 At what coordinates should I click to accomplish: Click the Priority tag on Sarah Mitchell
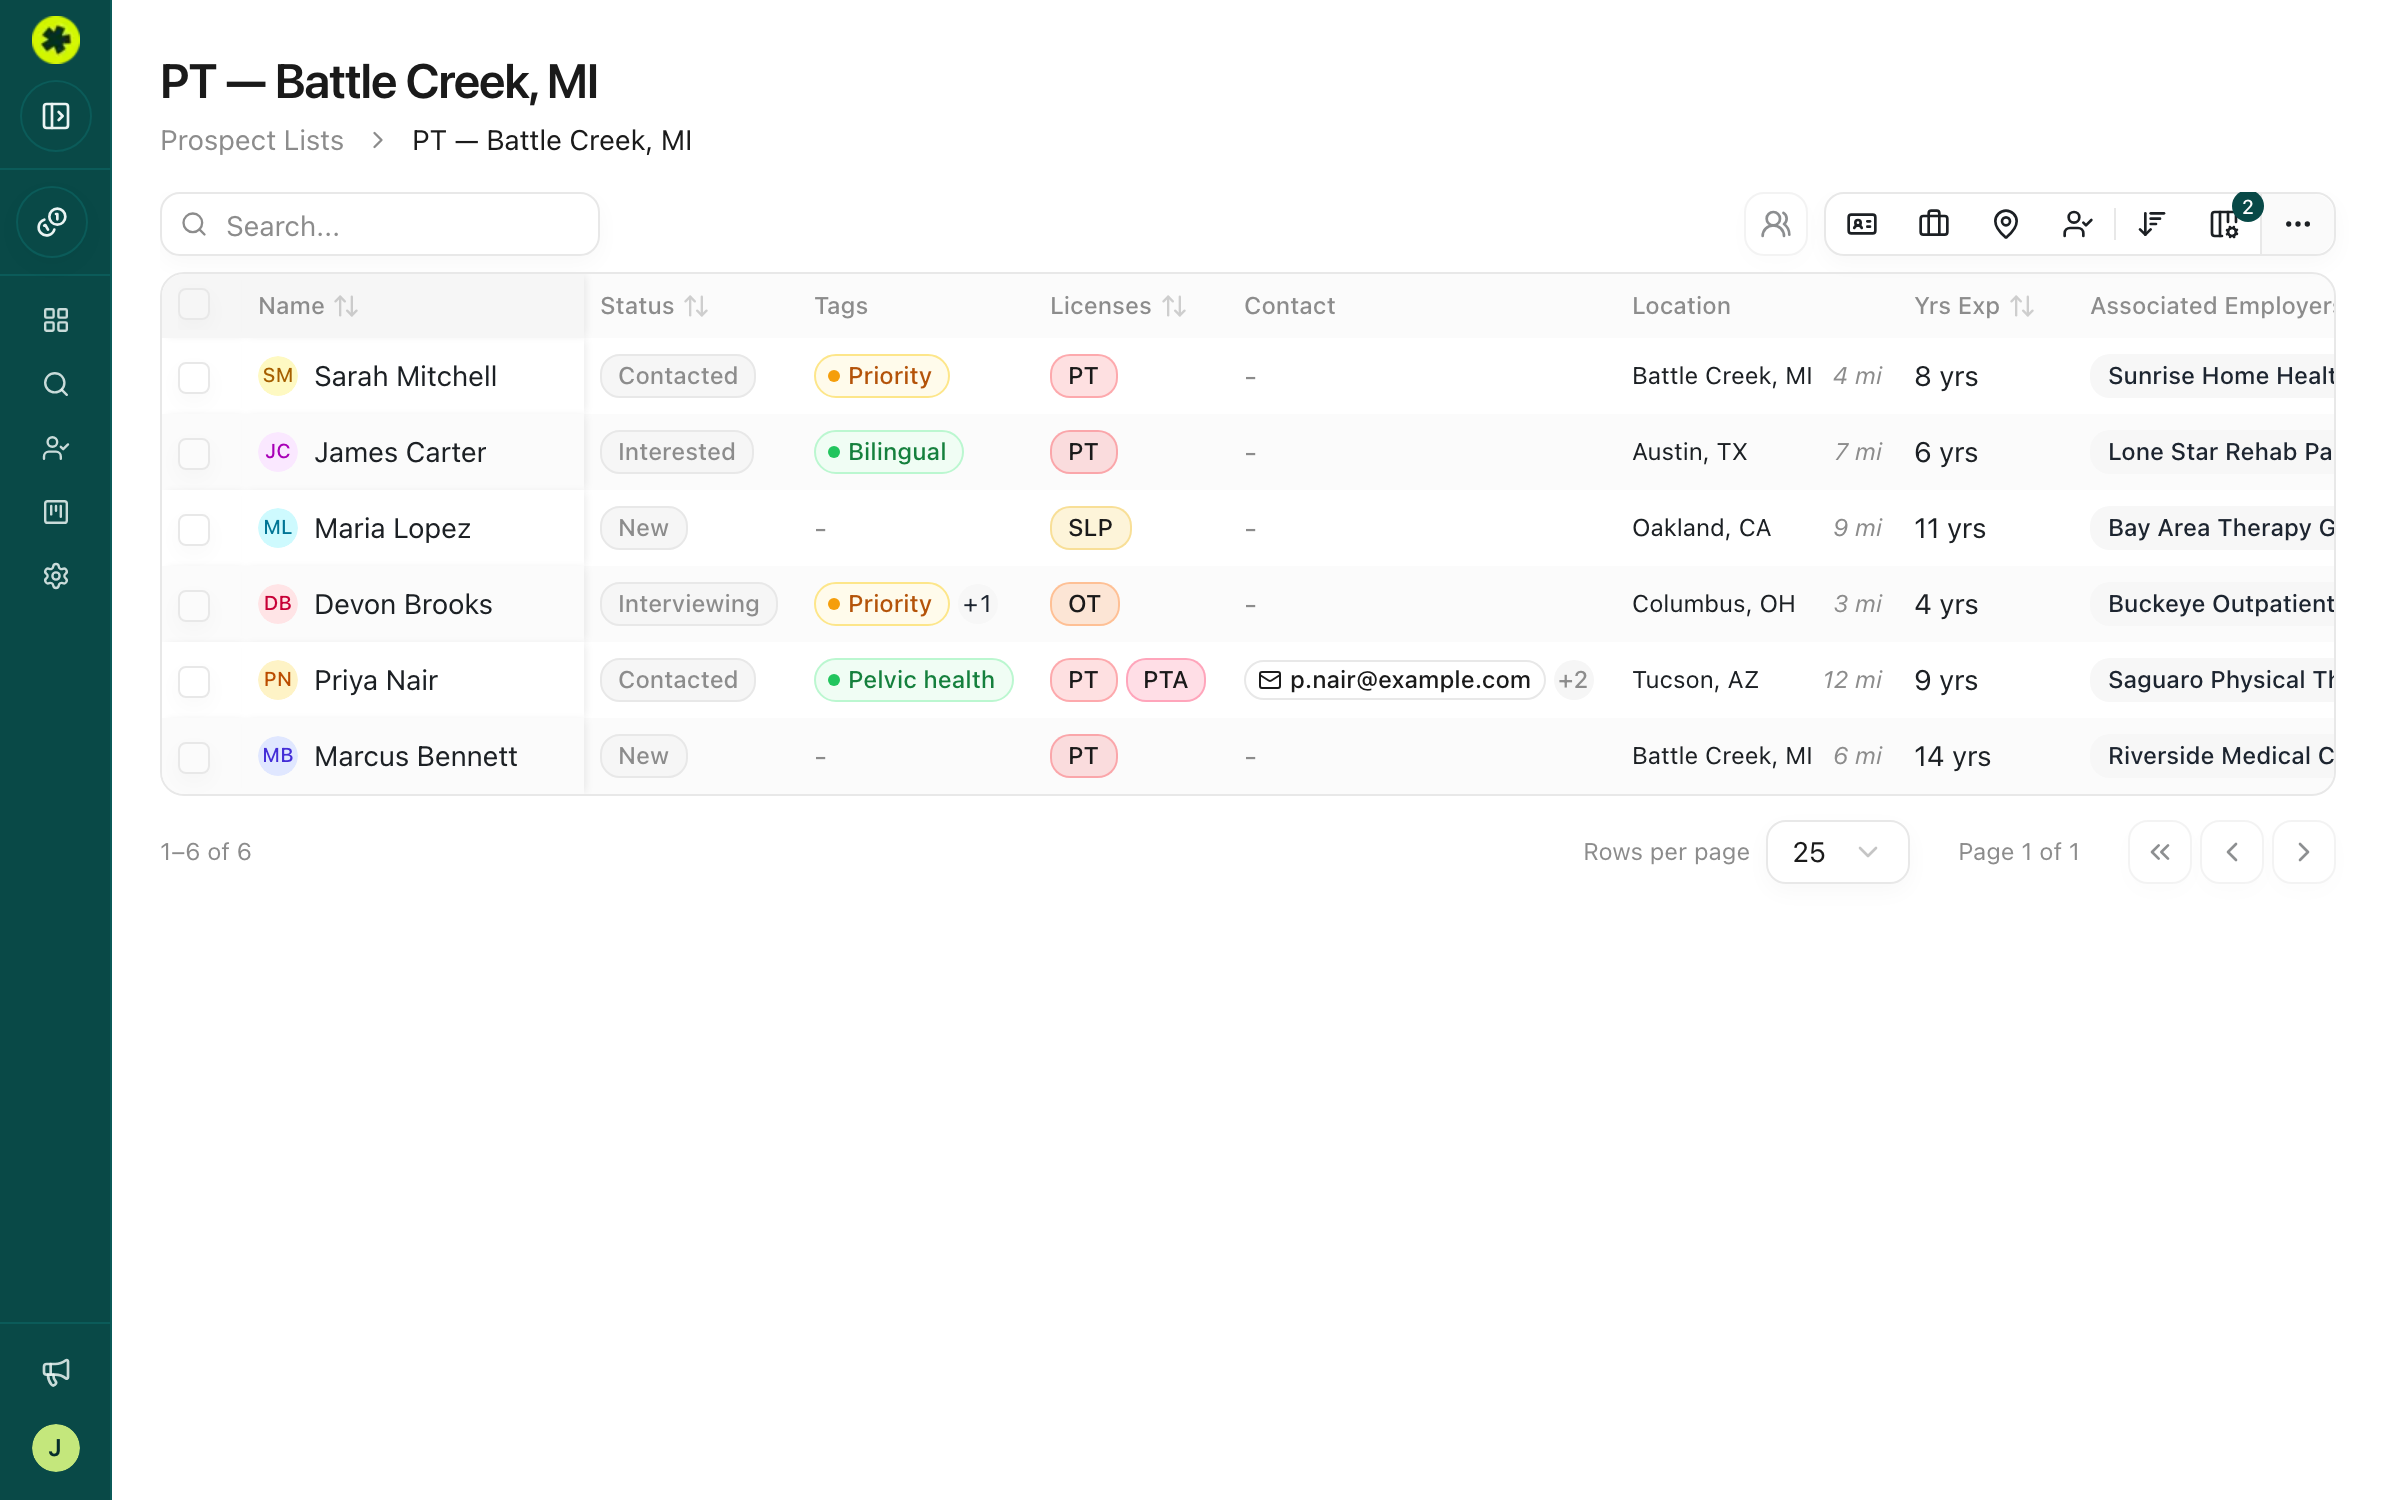pos(881,376)
